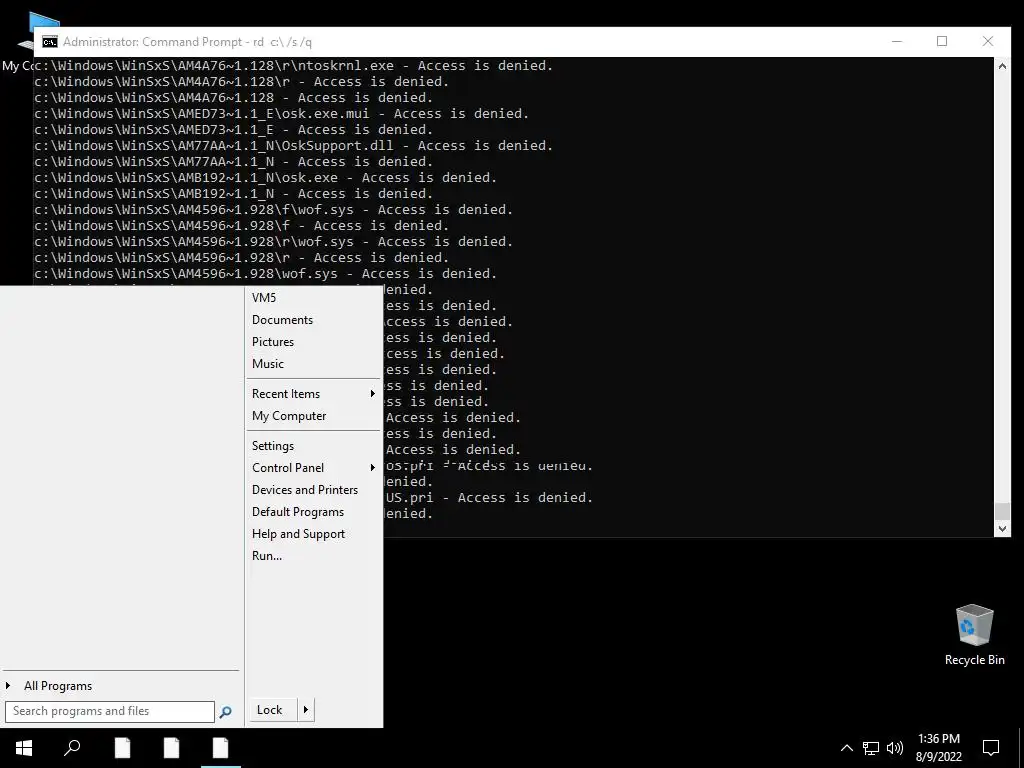
Task: Expand the Control Panel submenu arrow
Action: pyautogui.click(x=372, y=468)
